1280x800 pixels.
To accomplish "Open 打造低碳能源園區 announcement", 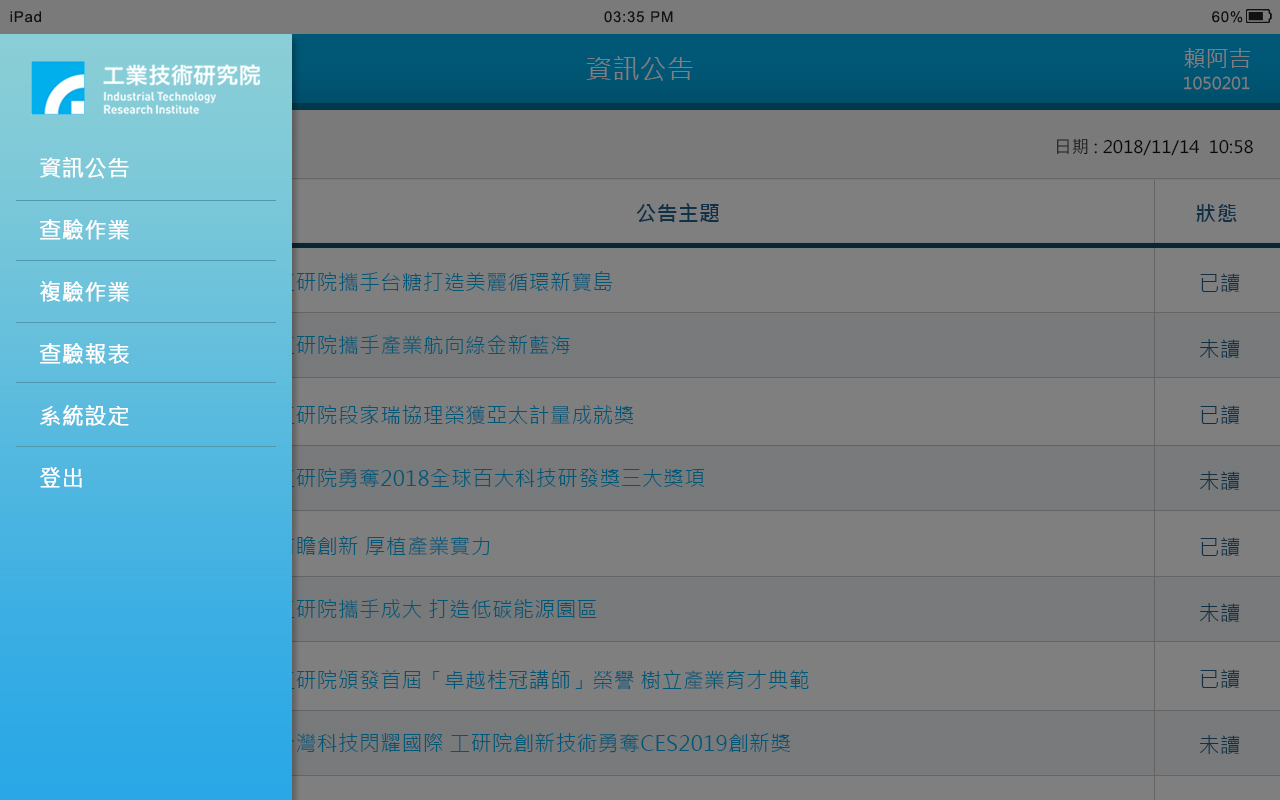I will 447,610.
